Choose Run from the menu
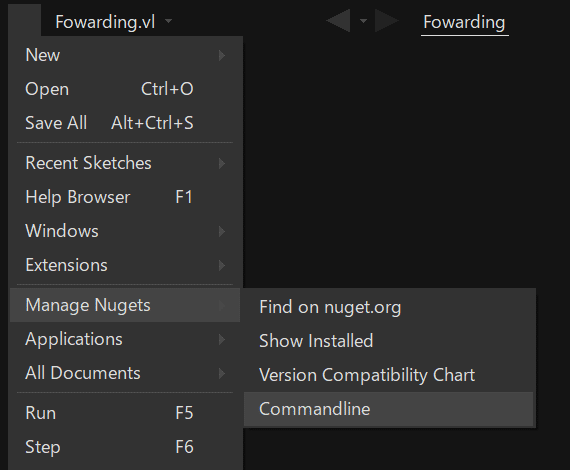The height and width of the screenshot is (470, 570). [x=125, y=413]
